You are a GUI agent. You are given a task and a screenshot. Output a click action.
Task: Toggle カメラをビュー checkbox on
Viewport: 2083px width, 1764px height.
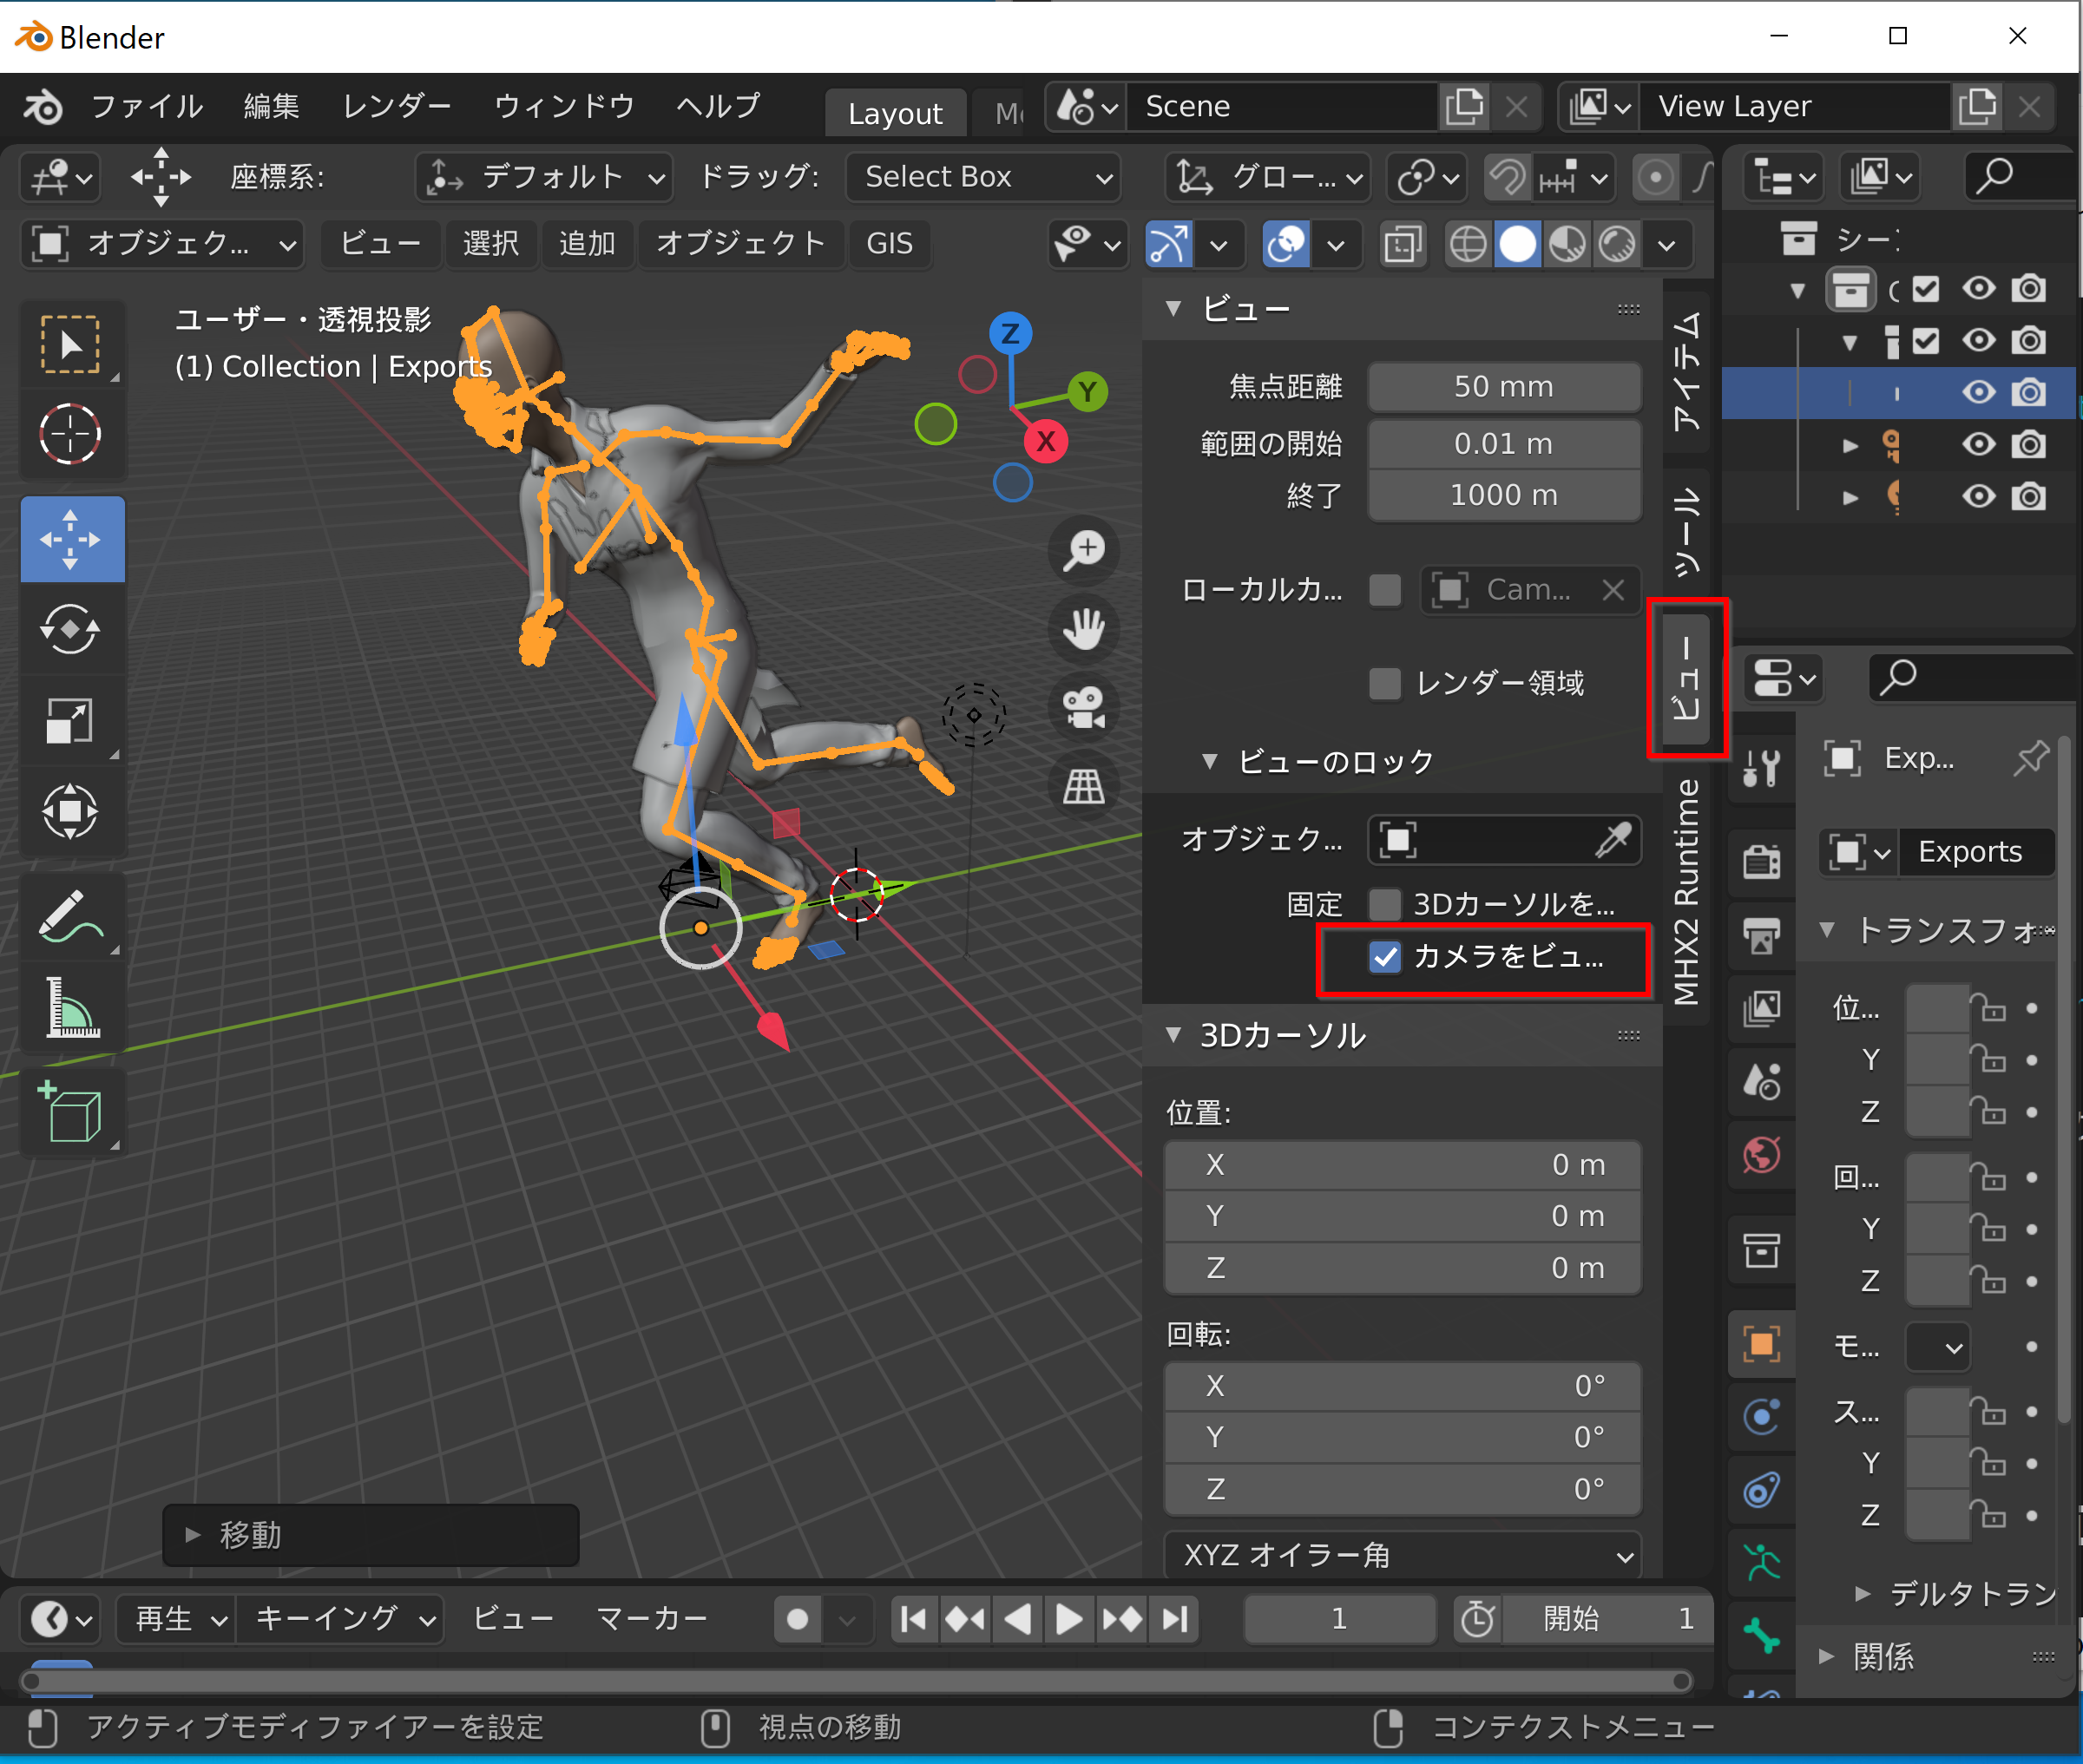[x=1379, y=955]
